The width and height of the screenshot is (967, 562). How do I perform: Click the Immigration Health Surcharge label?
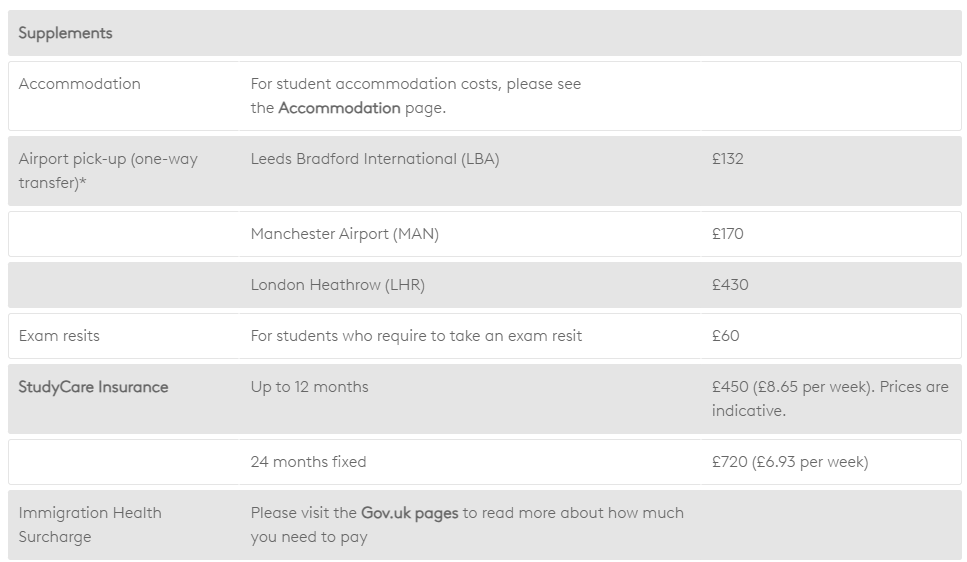(x=90, y=525)
